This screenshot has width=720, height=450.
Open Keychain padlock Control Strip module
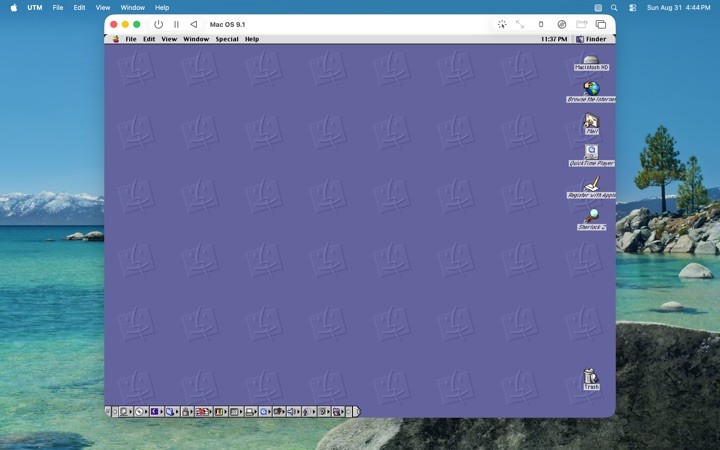[187, 412]
